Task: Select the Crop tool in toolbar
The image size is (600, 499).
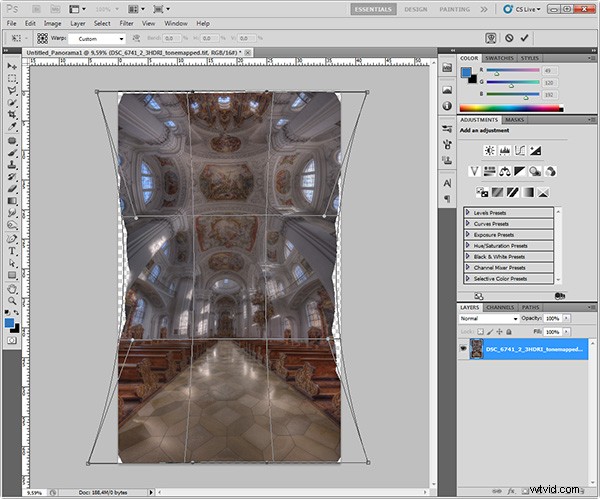Action: pos(12,114)
